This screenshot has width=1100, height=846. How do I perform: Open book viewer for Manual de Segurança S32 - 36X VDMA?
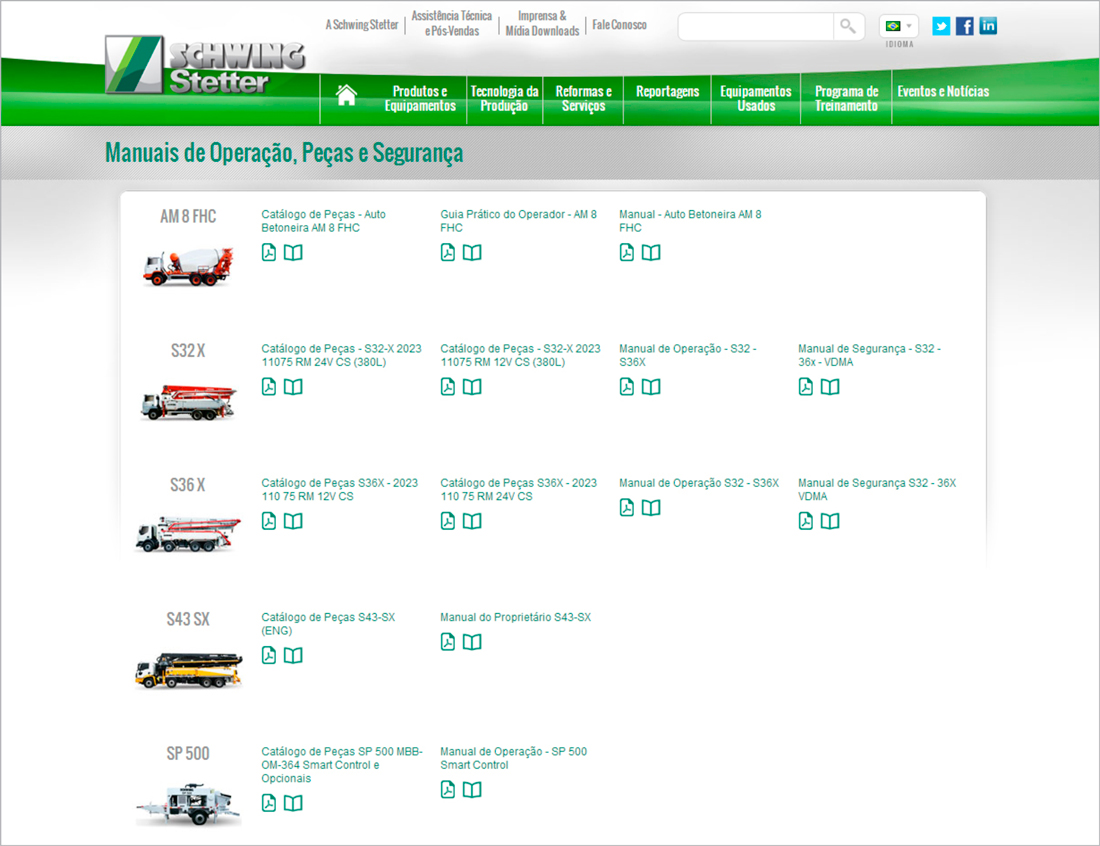tap(830, 521)
